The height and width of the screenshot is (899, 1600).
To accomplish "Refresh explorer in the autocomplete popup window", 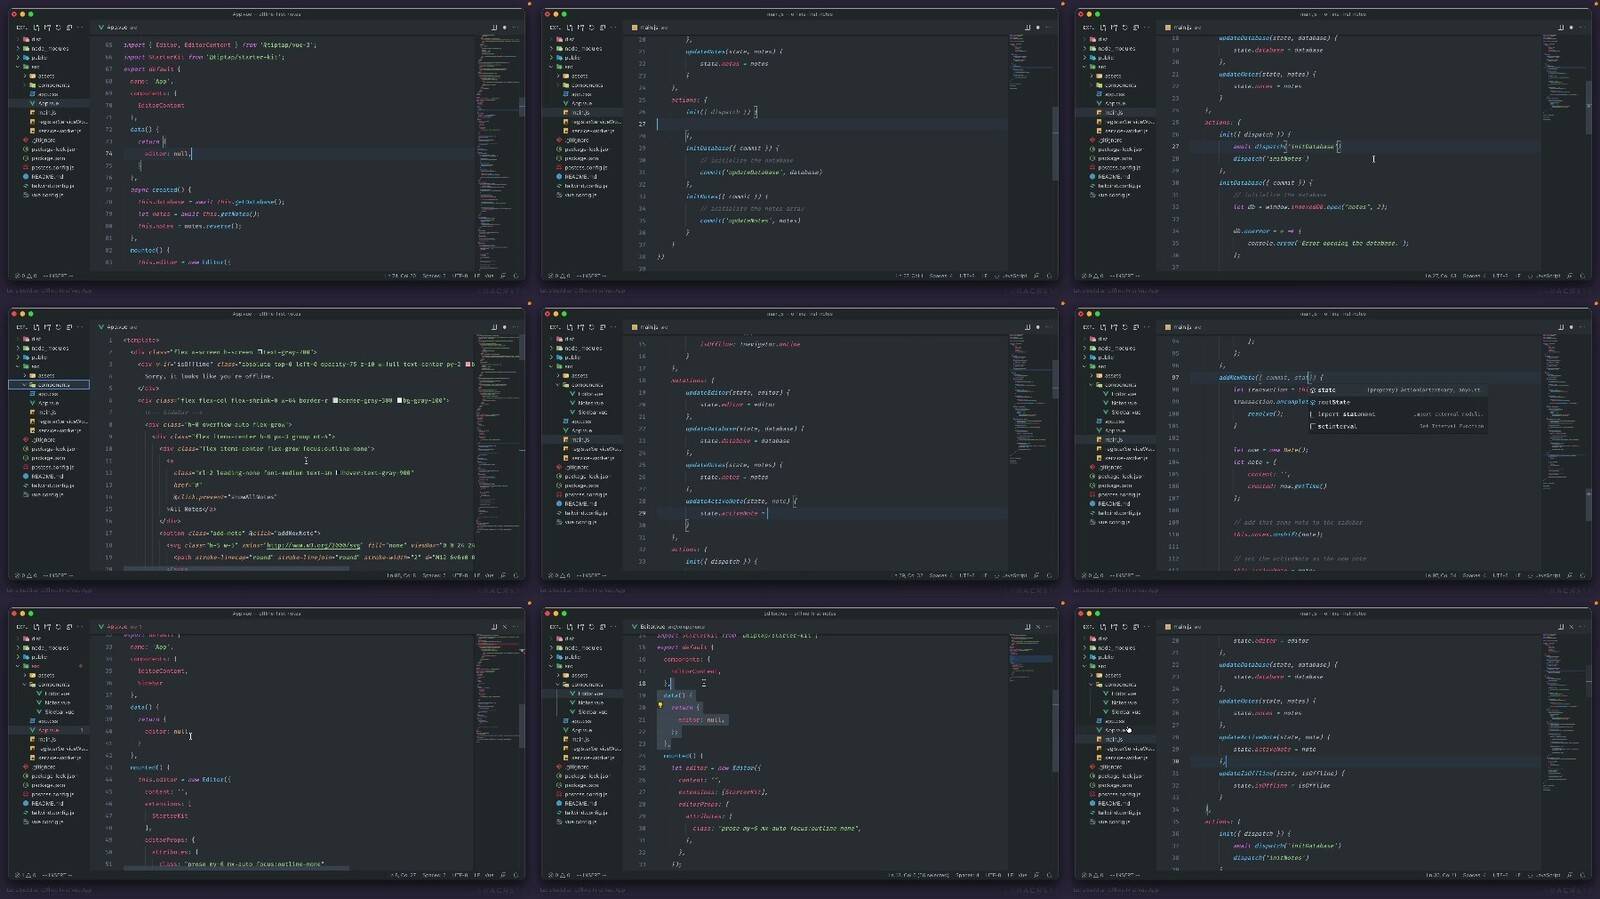I will click(1124, 327).
